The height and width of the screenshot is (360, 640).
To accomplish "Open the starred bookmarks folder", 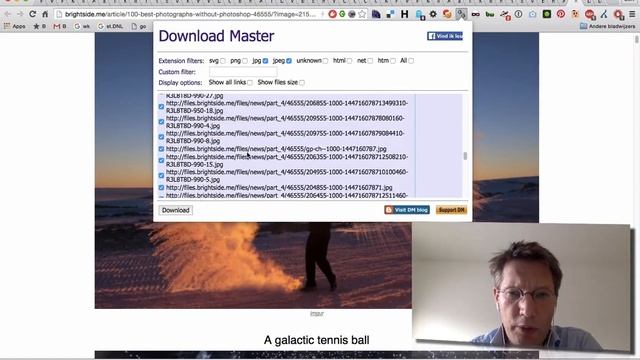I will click(x=39, y=26).
